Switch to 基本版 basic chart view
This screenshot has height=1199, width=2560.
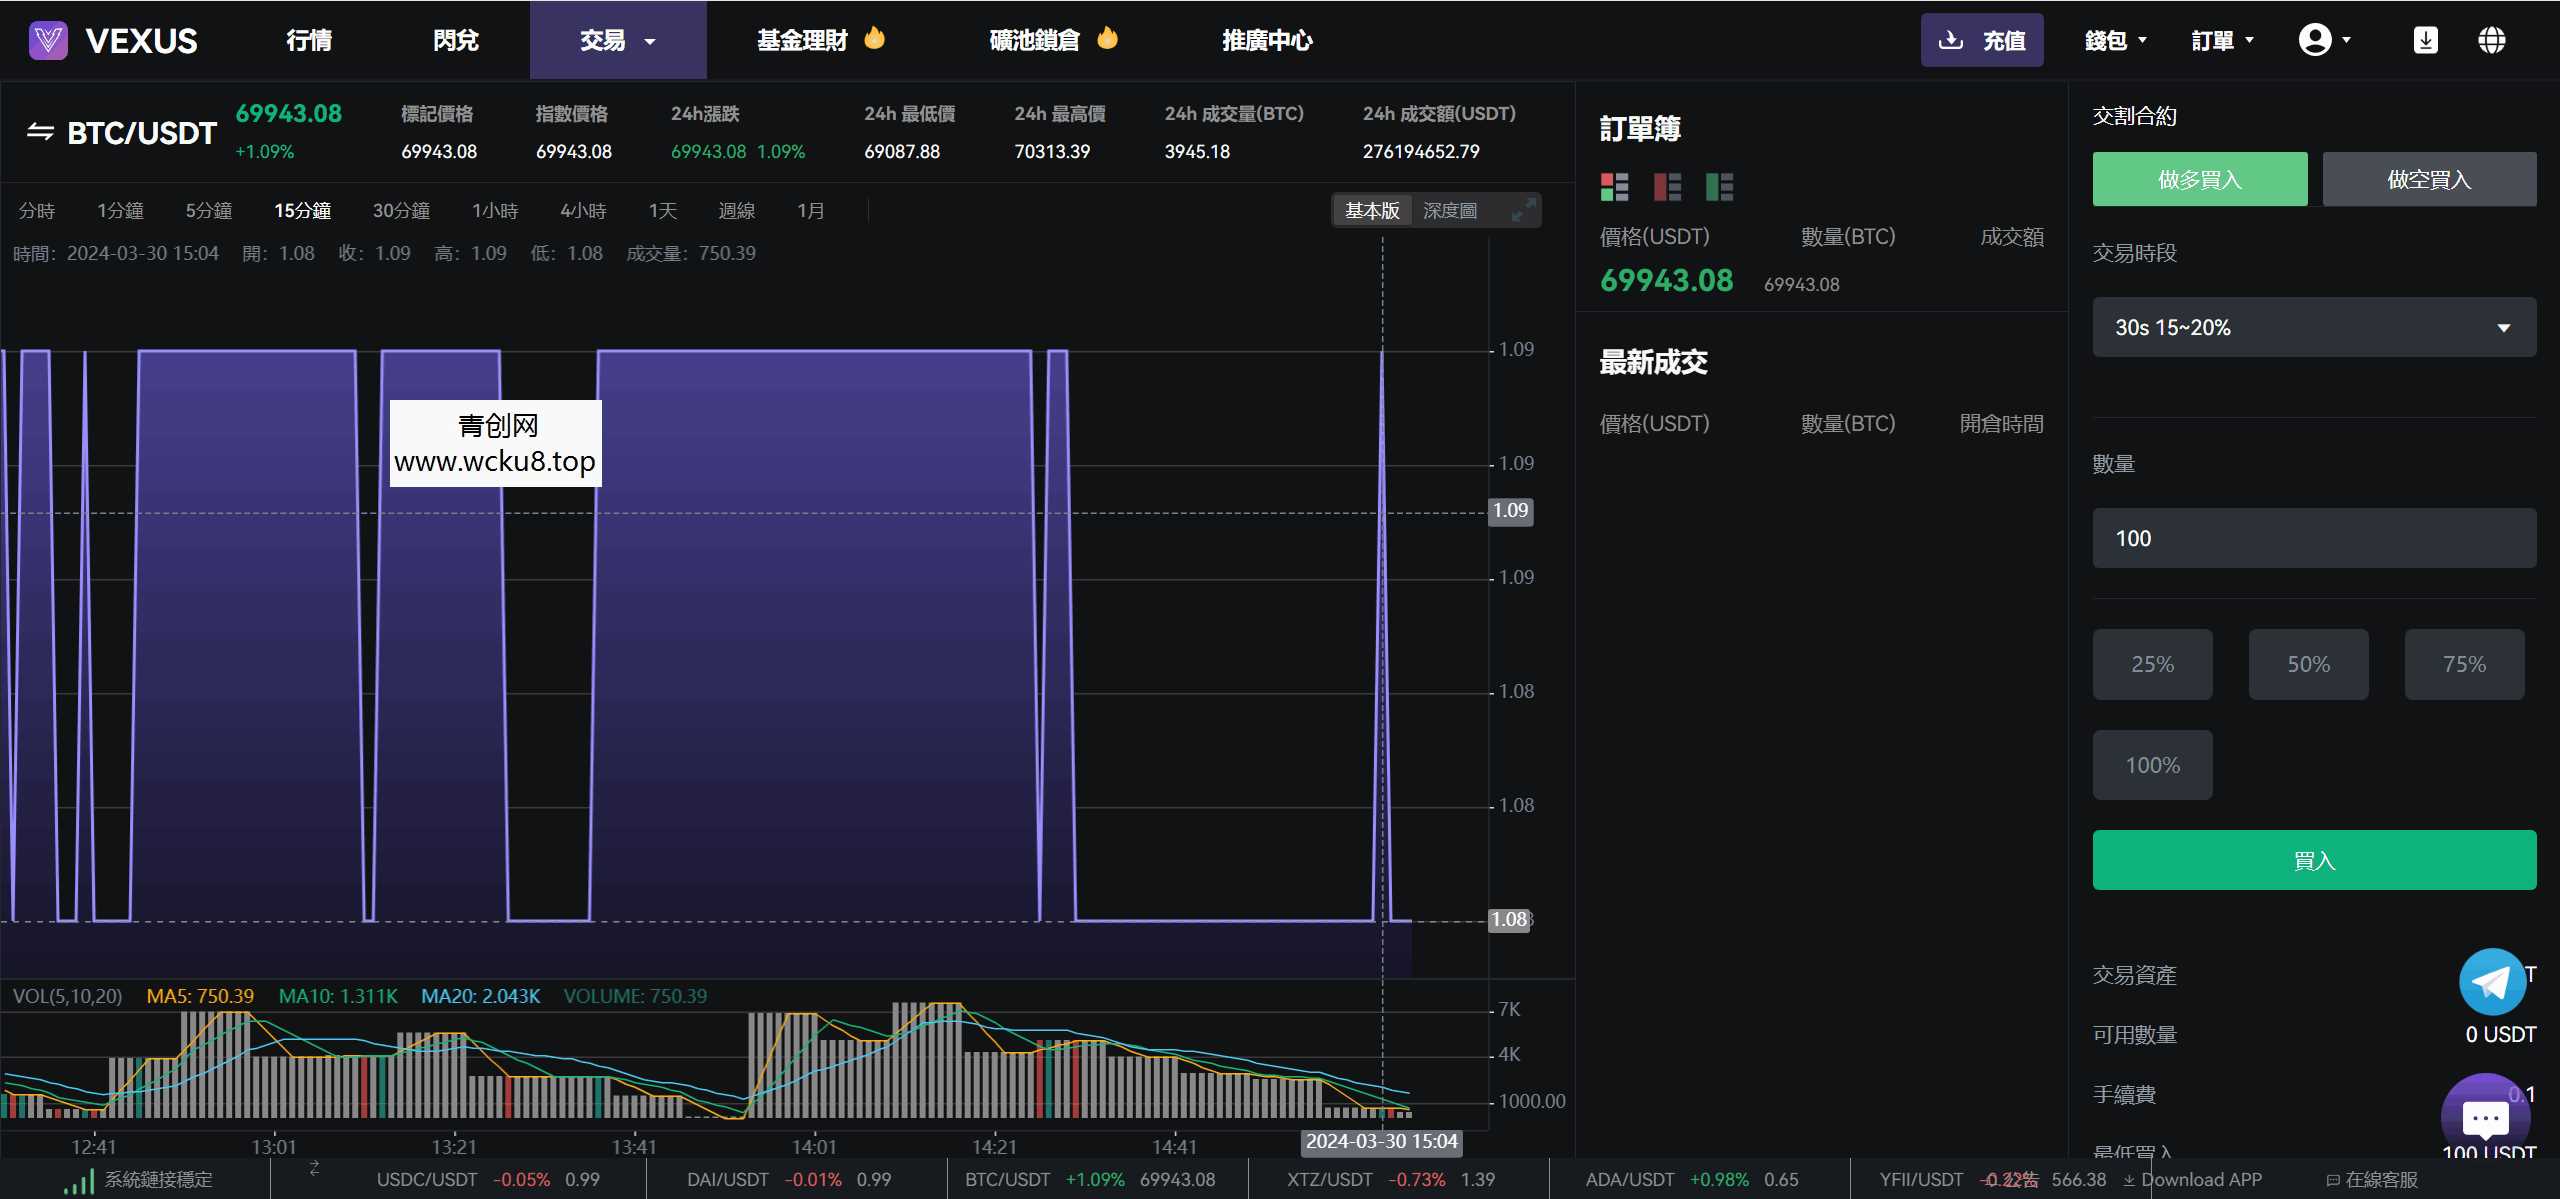[x=1372, y=210]
